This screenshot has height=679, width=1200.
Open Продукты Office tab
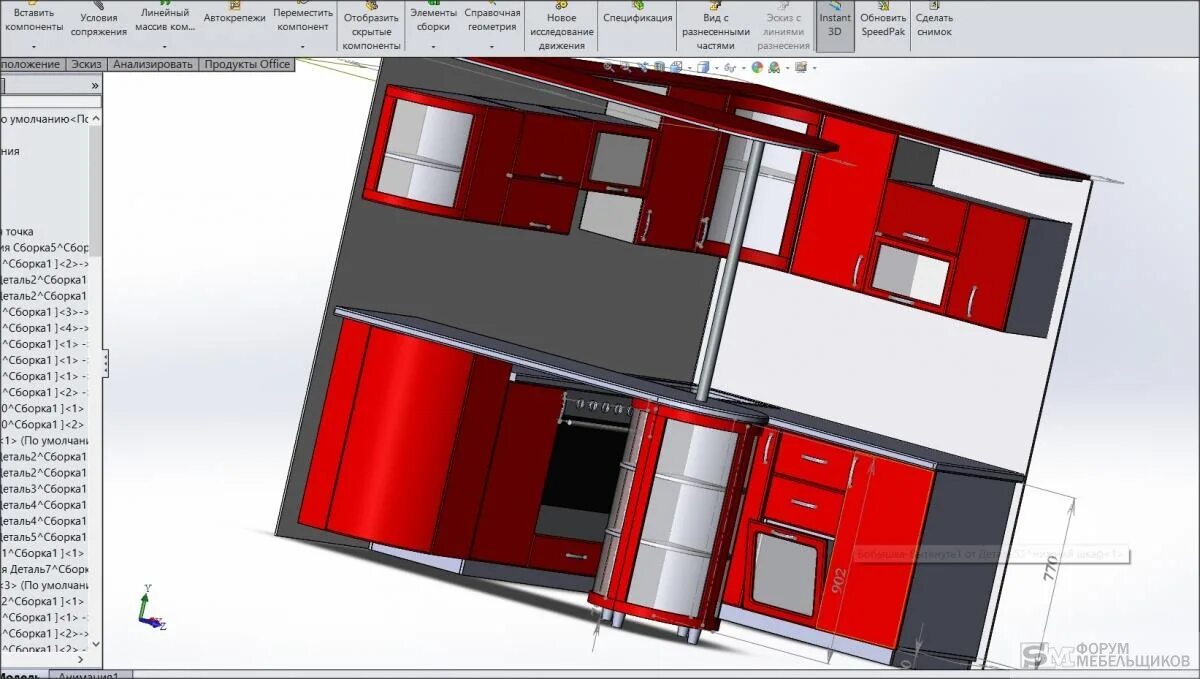247,64
